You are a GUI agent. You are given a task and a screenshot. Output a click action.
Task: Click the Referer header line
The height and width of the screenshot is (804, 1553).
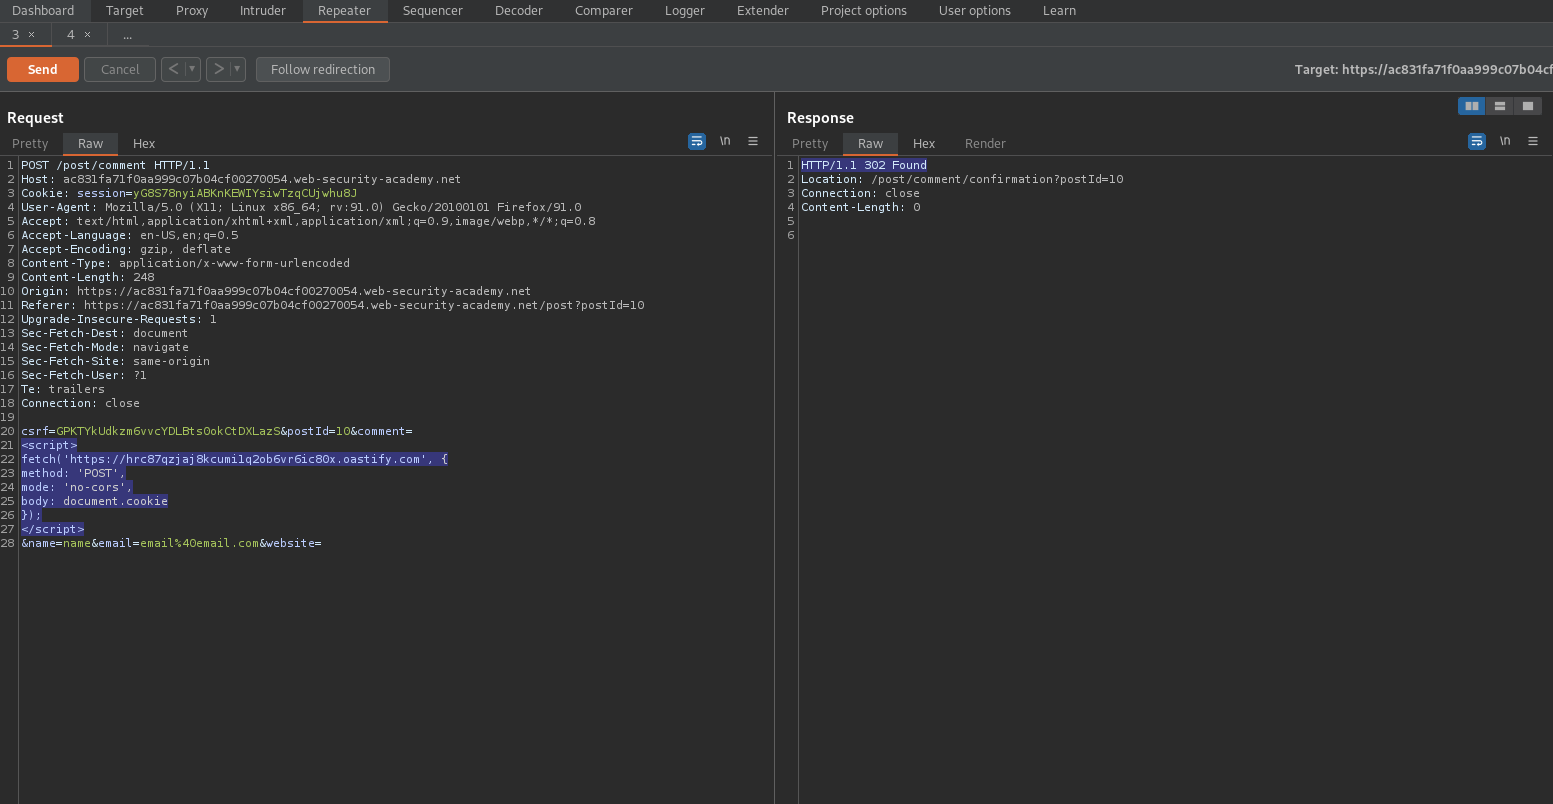[333, 305]
